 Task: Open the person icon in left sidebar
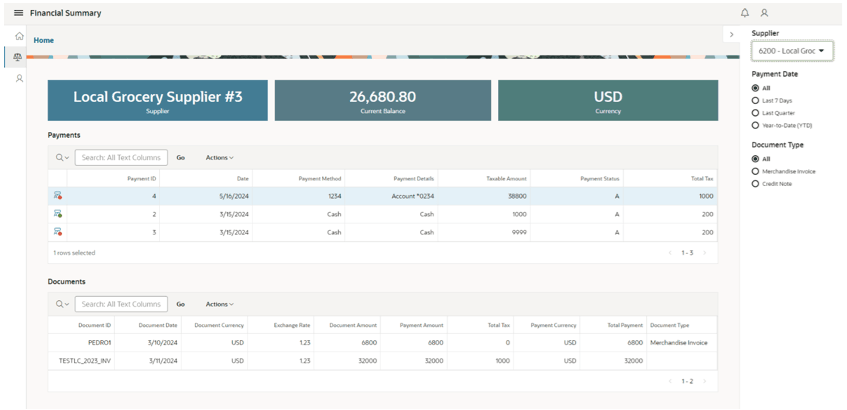point(19,78)
